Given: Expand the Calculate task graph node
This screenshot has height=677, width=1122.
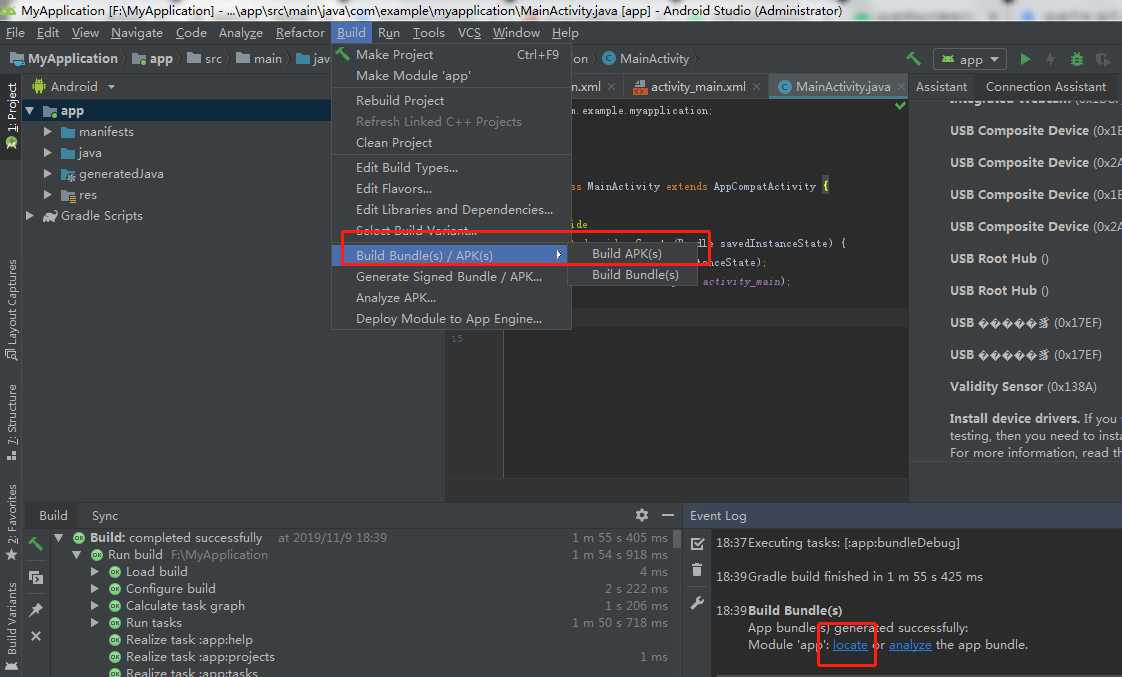Looking at the screenshot, I should tap(94, 605).
